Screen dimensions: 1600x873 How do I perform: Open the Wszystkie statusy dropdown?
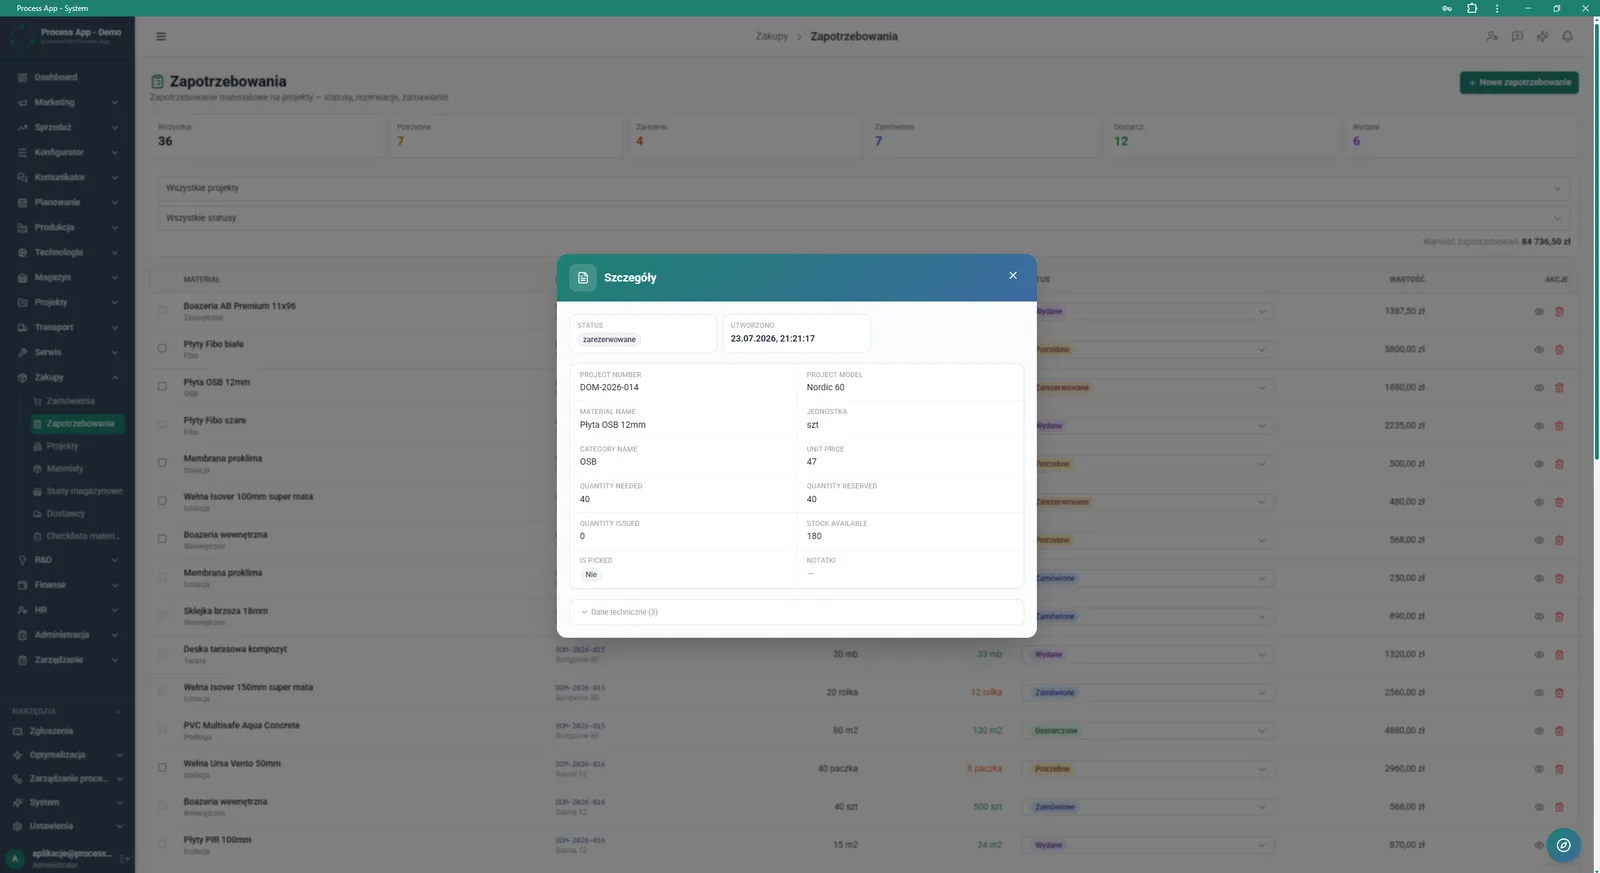[863, 218]
